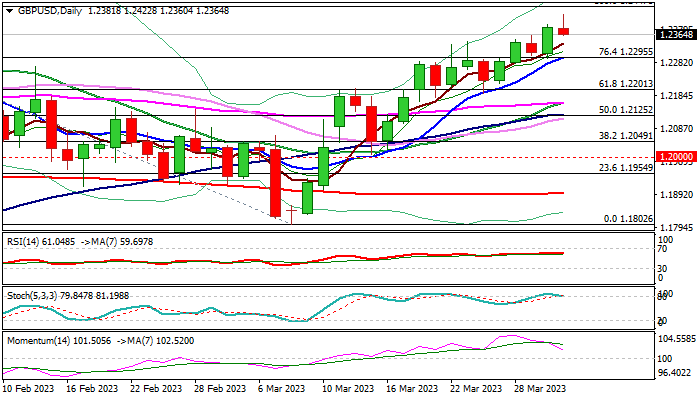Screen dimensions: 700x400
Task: Select the latest red candlestick
Action: [563, 31]
